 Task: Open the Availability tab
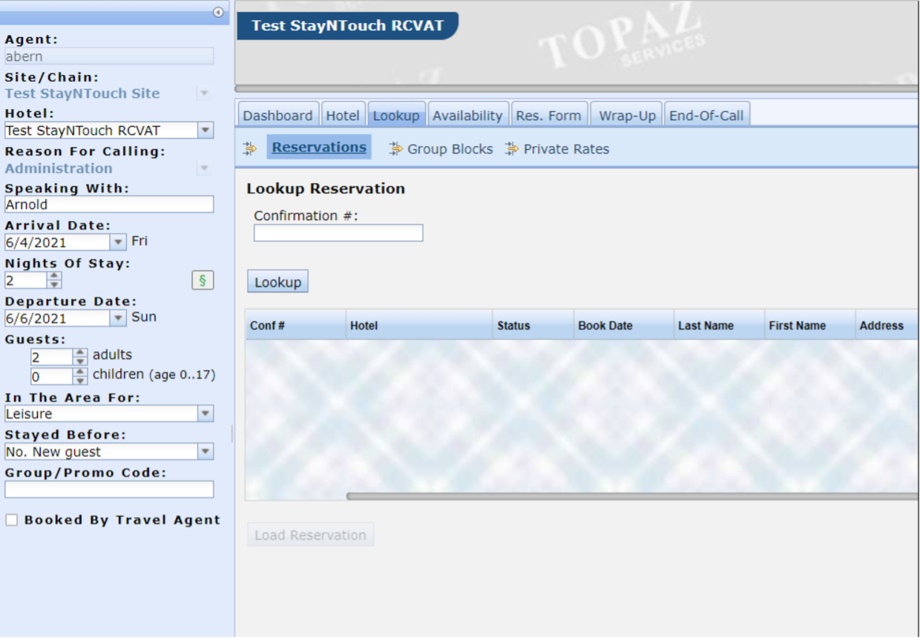[468, 115]
